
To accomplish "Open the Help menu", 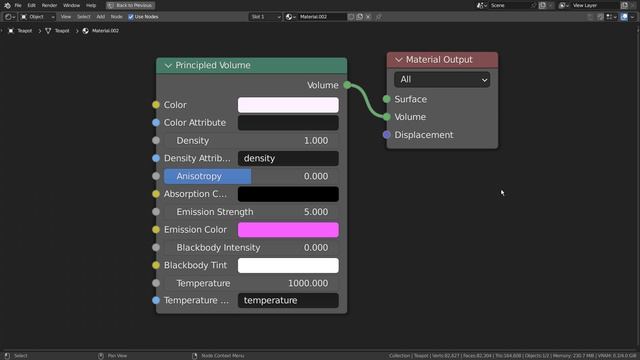I will tap(91, 5).
